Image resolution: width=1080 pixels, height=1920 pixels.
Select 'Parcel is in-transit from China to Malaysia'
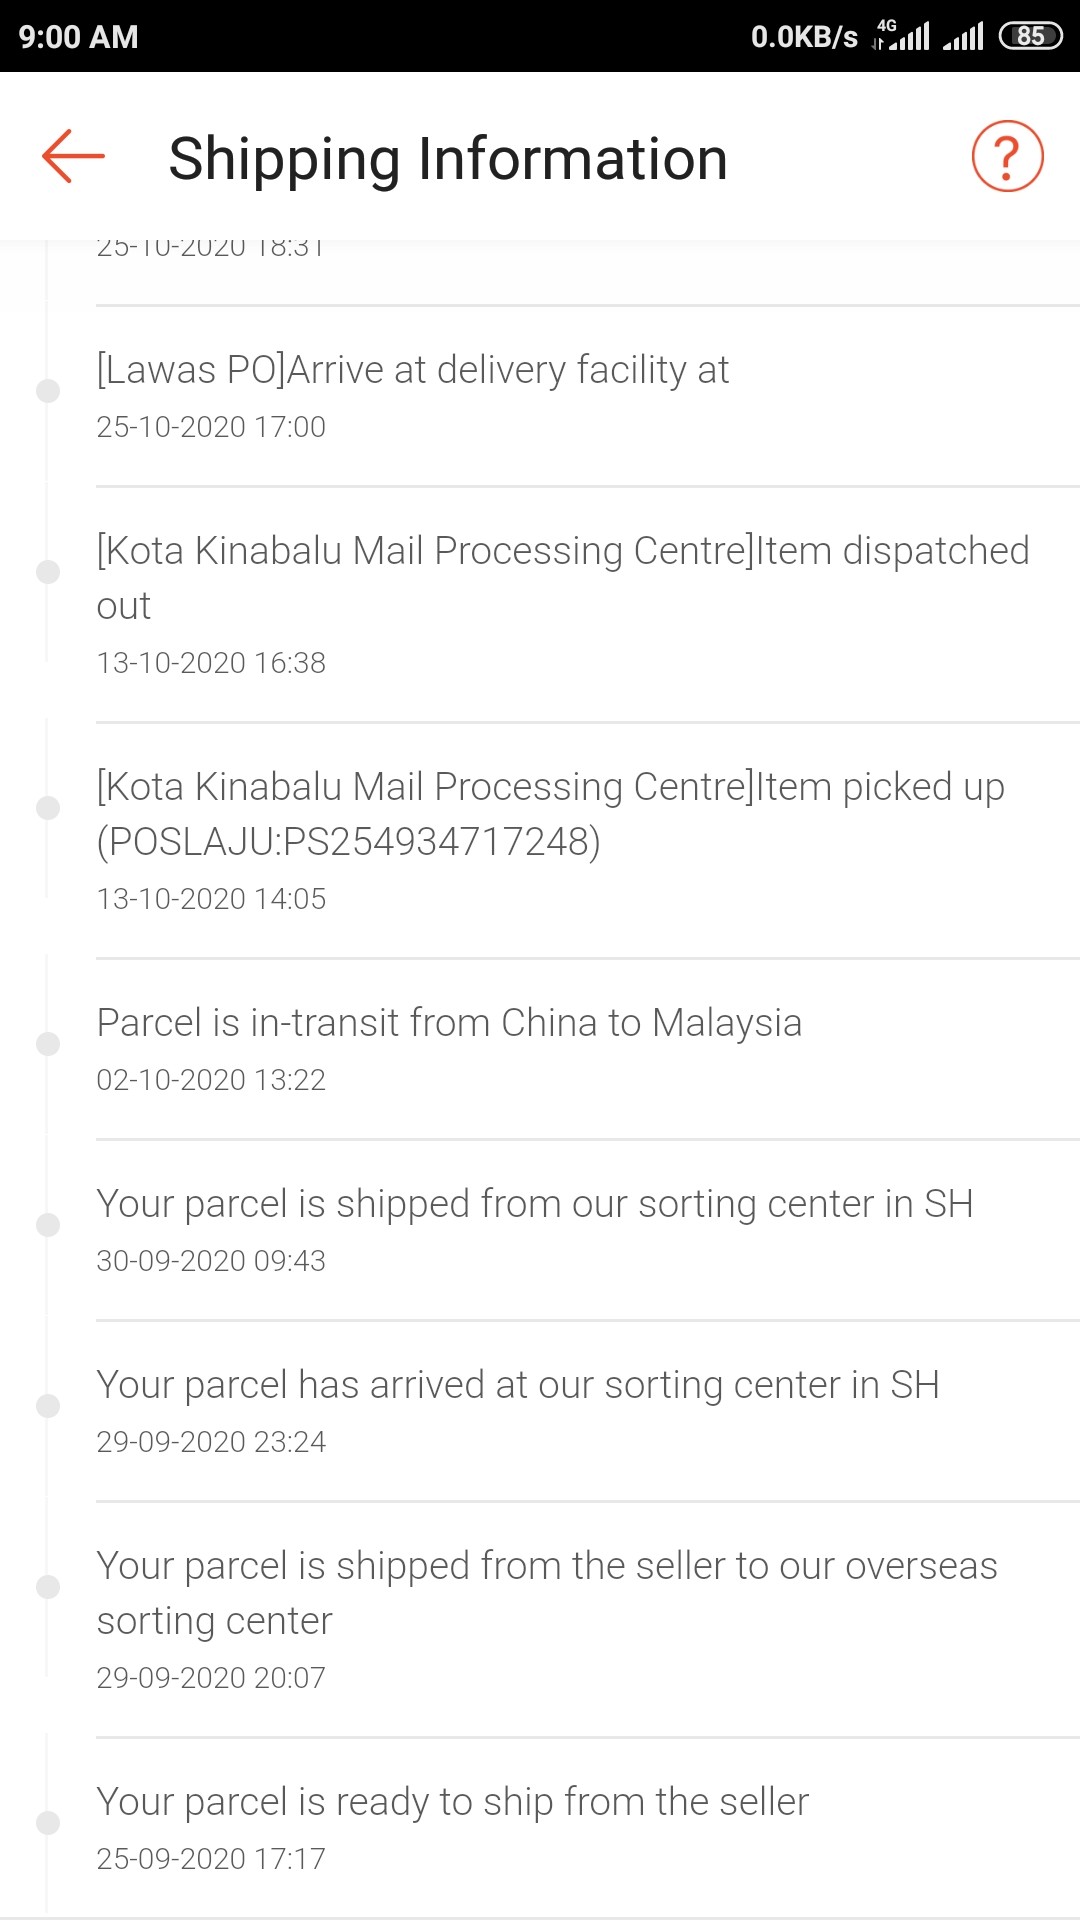pos(449,1023)
